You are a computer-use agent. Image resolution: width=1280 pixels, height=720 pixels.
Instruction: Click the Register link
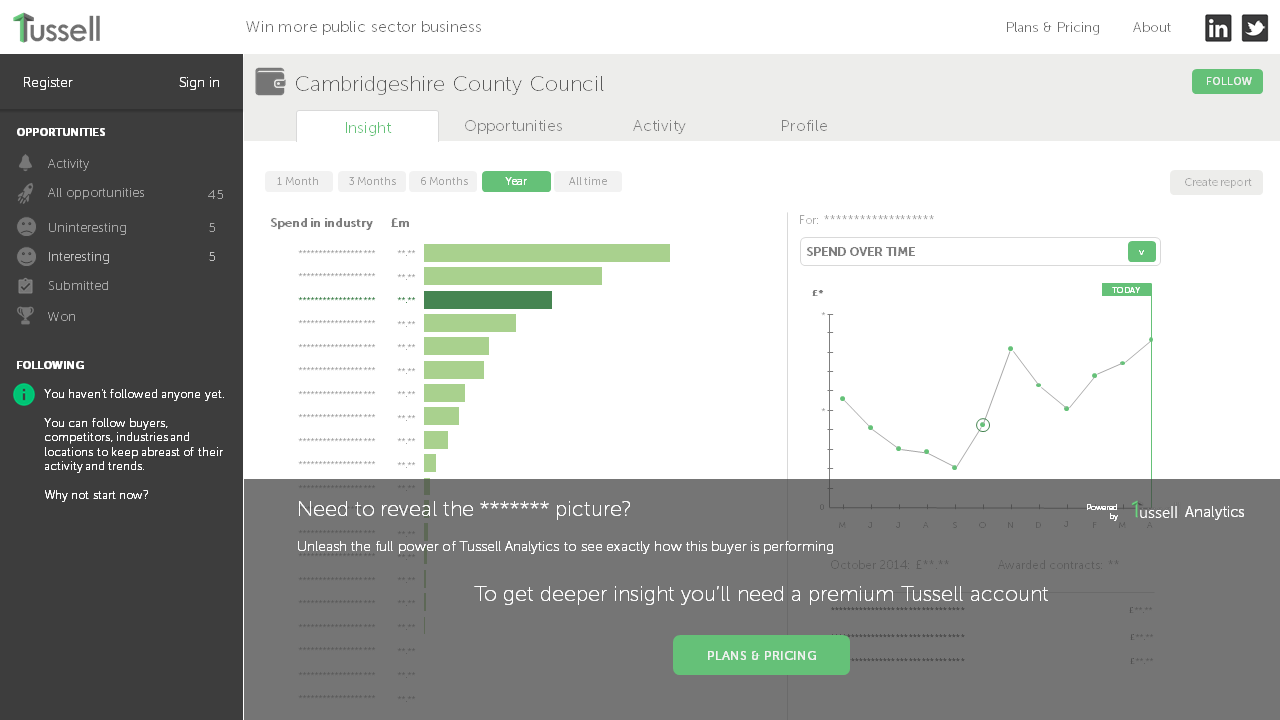48,82
